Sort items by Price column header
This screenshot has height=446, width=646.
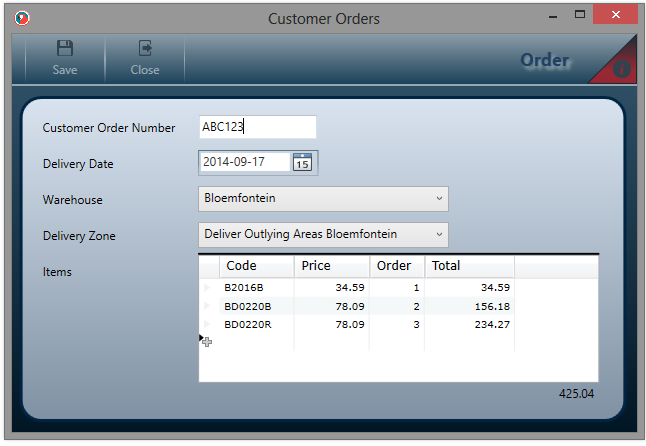(331, 266)
